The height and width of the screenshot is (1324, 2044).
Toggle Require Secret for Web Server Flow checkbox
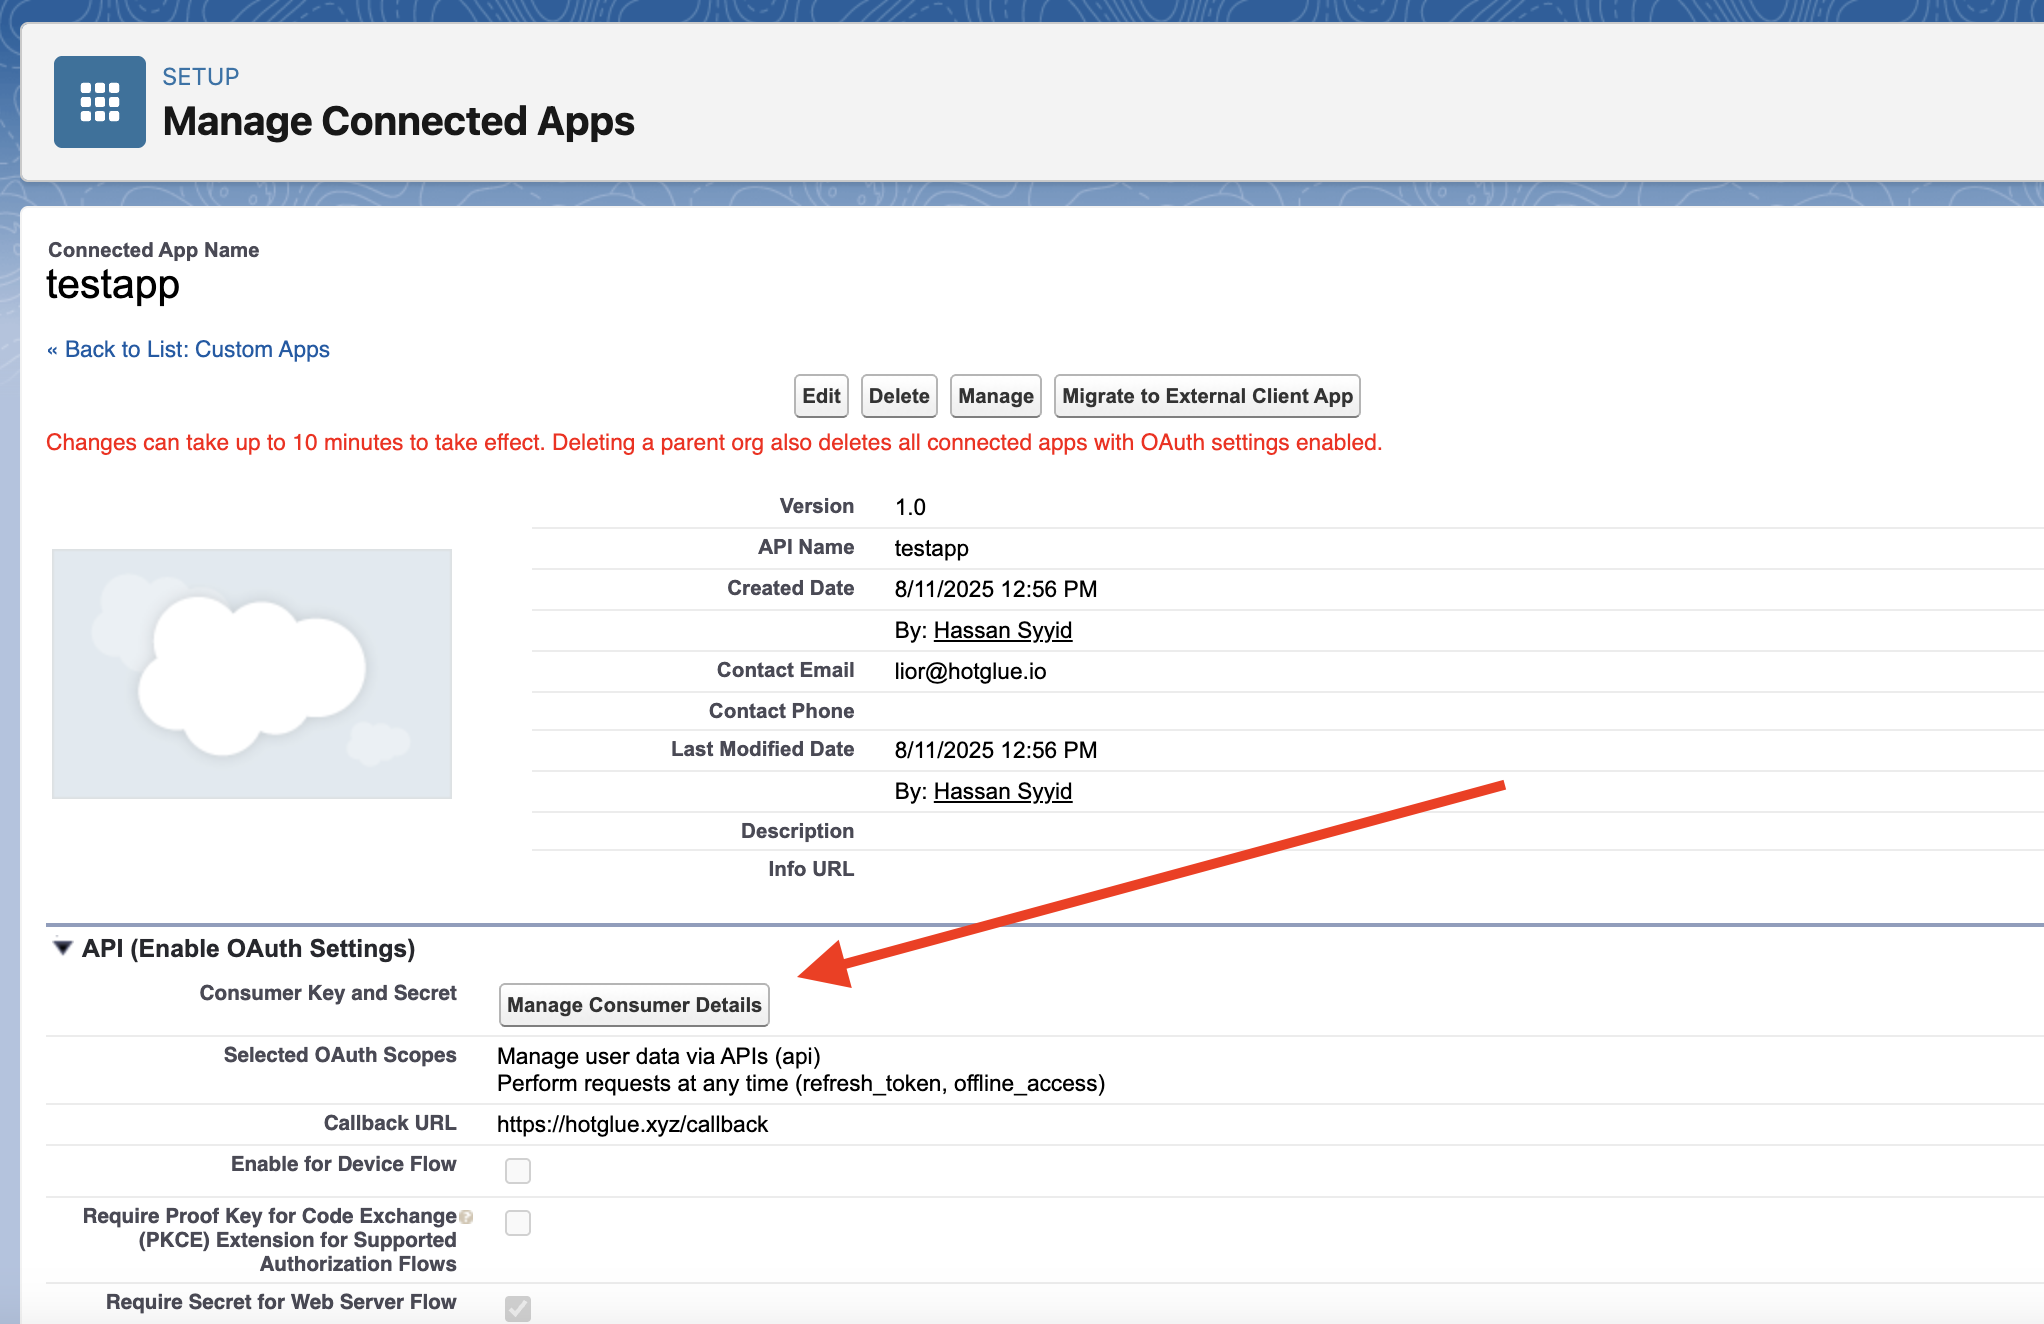(518, 1308)
